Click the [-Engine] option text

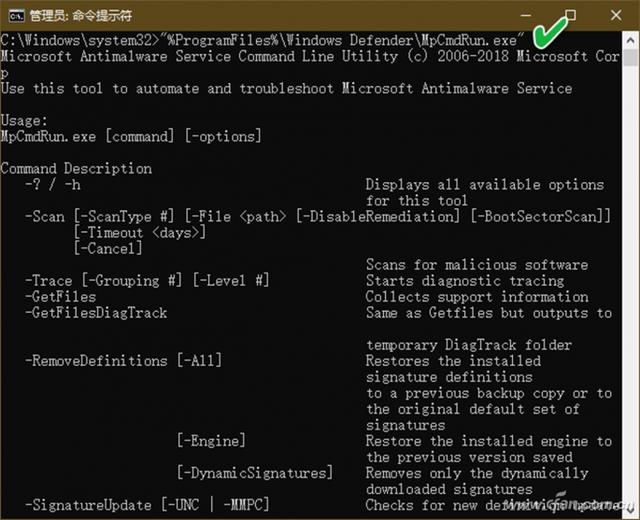coord(211,441)
